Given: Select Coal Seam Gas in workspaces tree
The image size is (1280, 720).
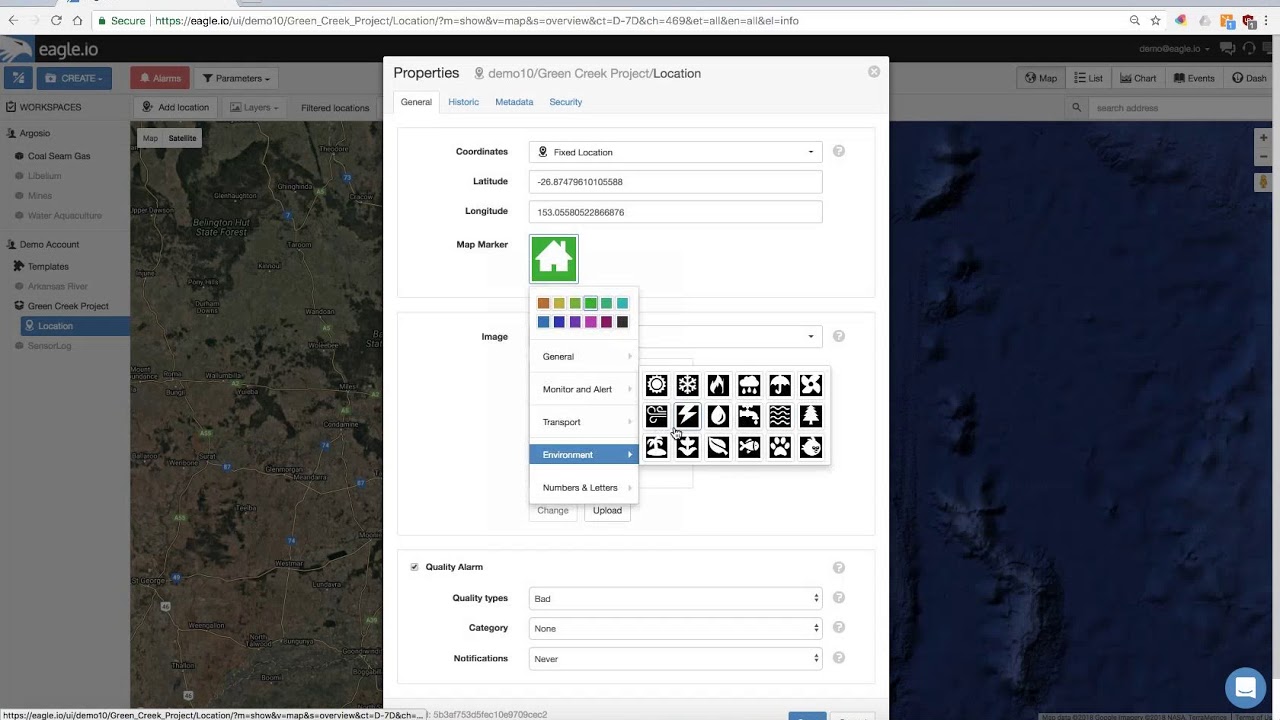Looking at the screenshot, I should 59,156.
